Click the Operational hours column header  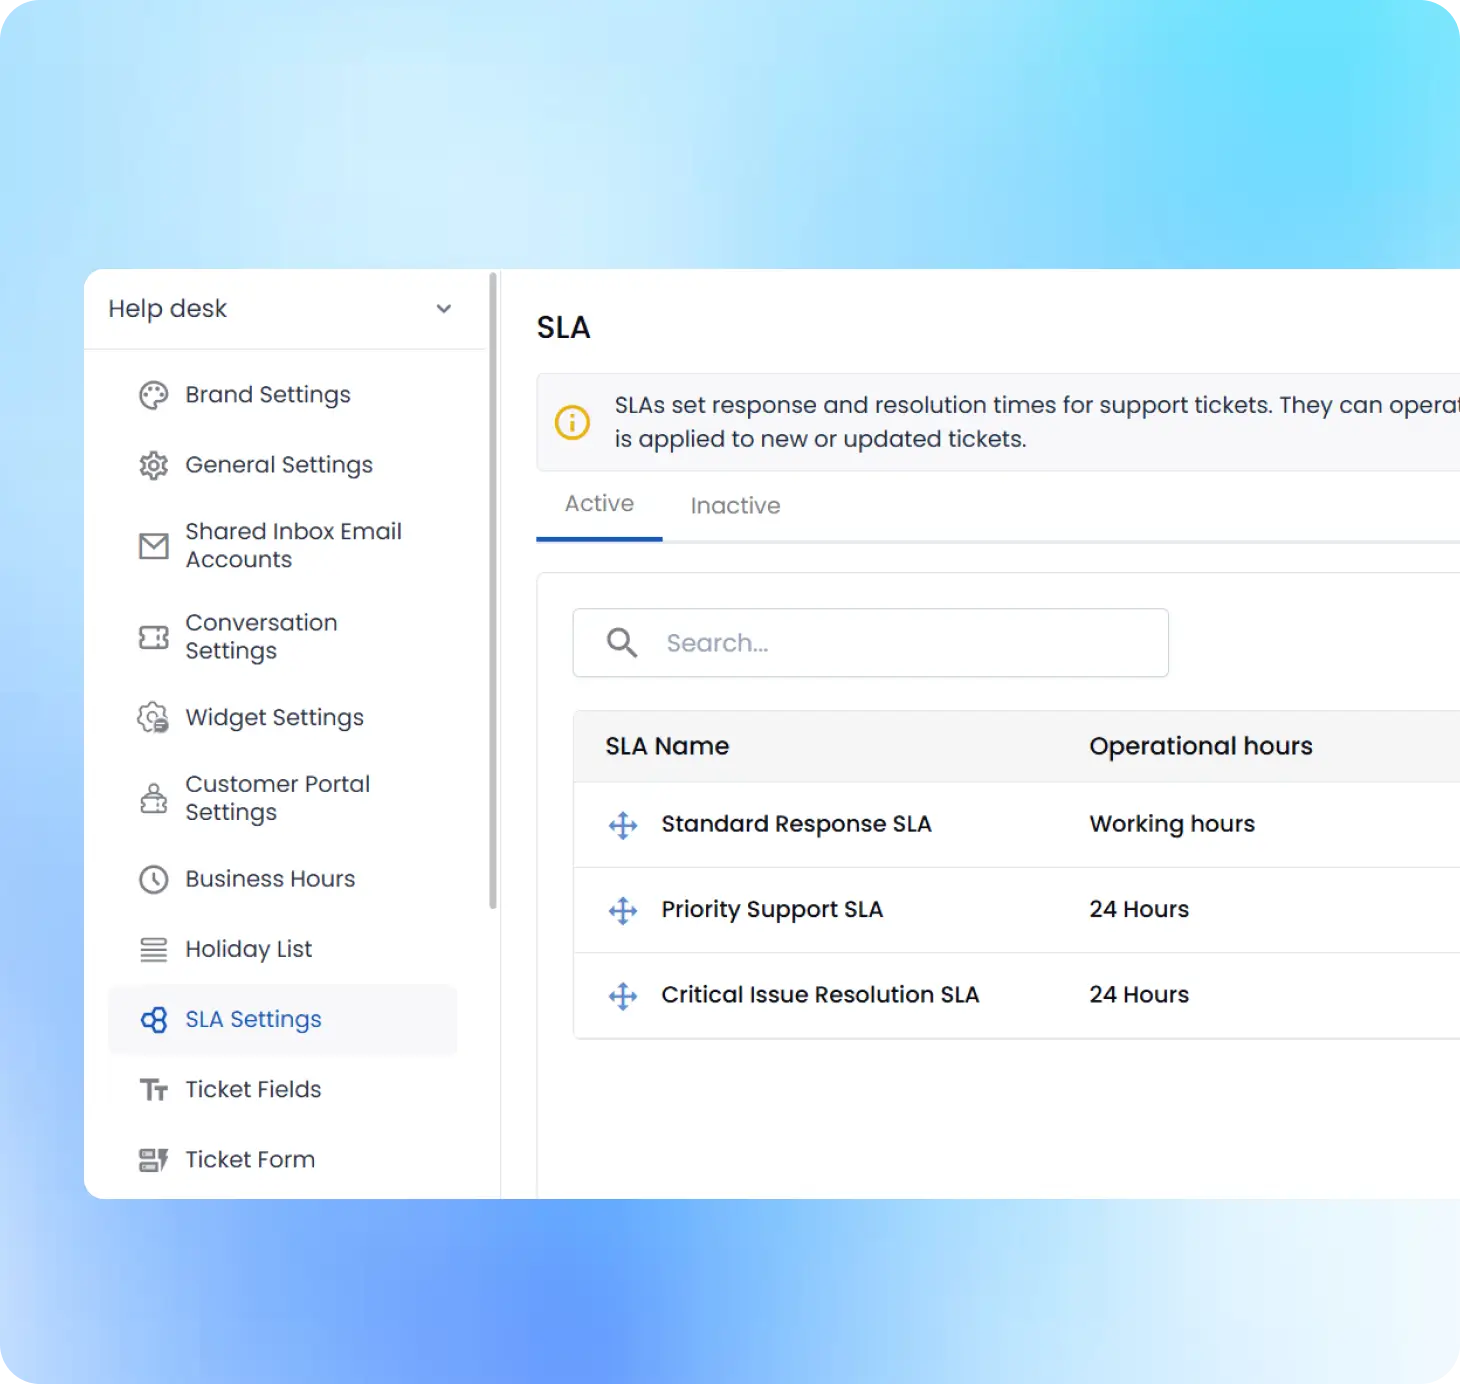tap(1201, 746)
